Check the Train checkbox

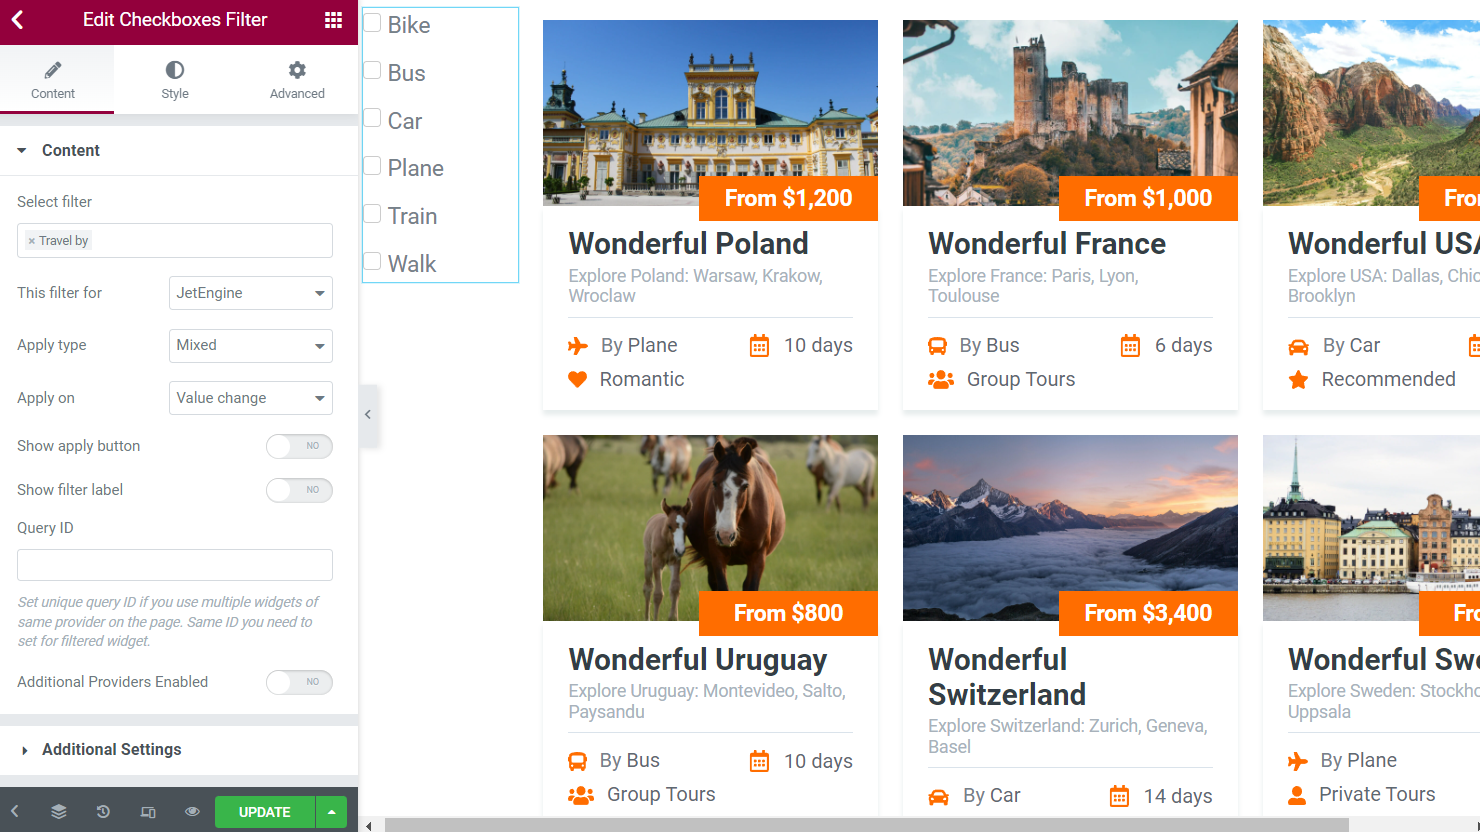point(372,214)
